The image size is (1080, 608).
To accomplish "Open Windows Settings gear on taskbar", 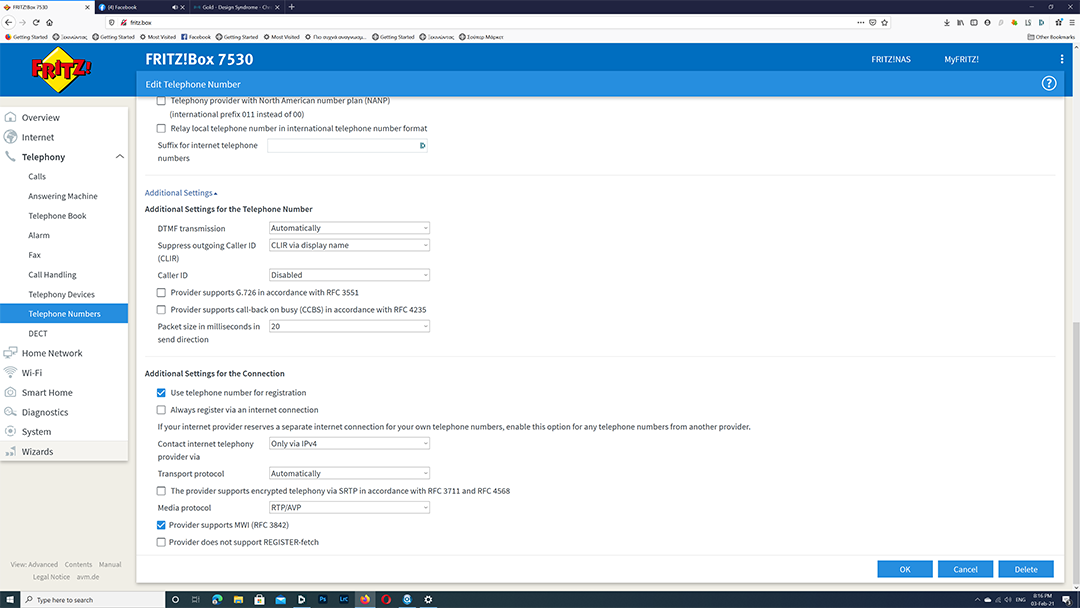I will click(x=428, y=599).
